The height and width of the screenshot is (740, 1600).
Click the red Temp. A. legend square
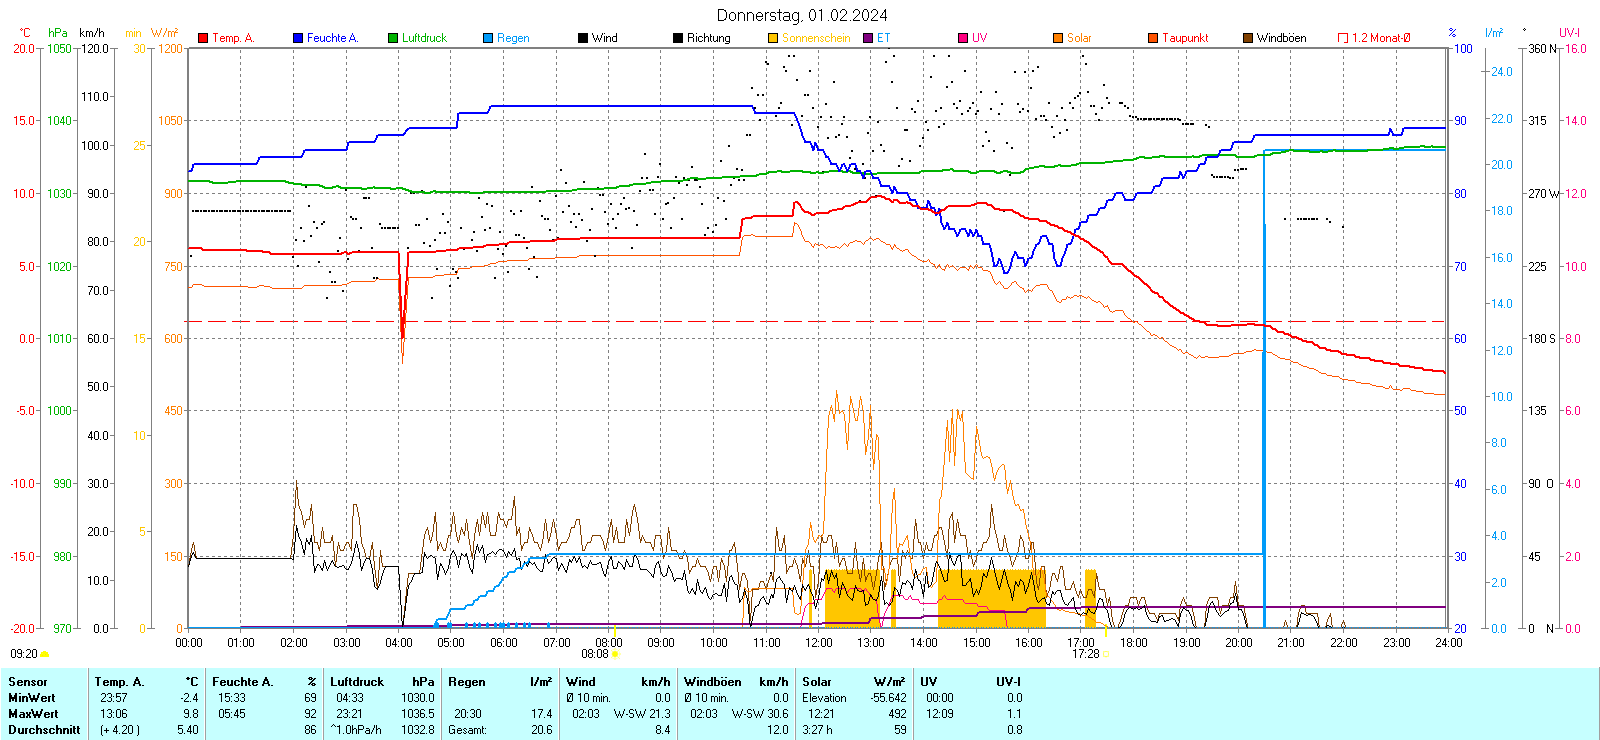tap(203, 38)
